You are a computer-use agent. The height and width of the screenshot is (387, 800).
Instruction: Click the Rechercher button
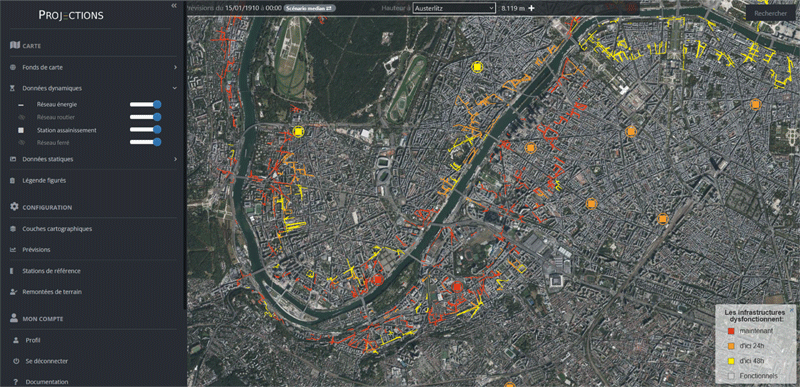click(x=770, y=14)
